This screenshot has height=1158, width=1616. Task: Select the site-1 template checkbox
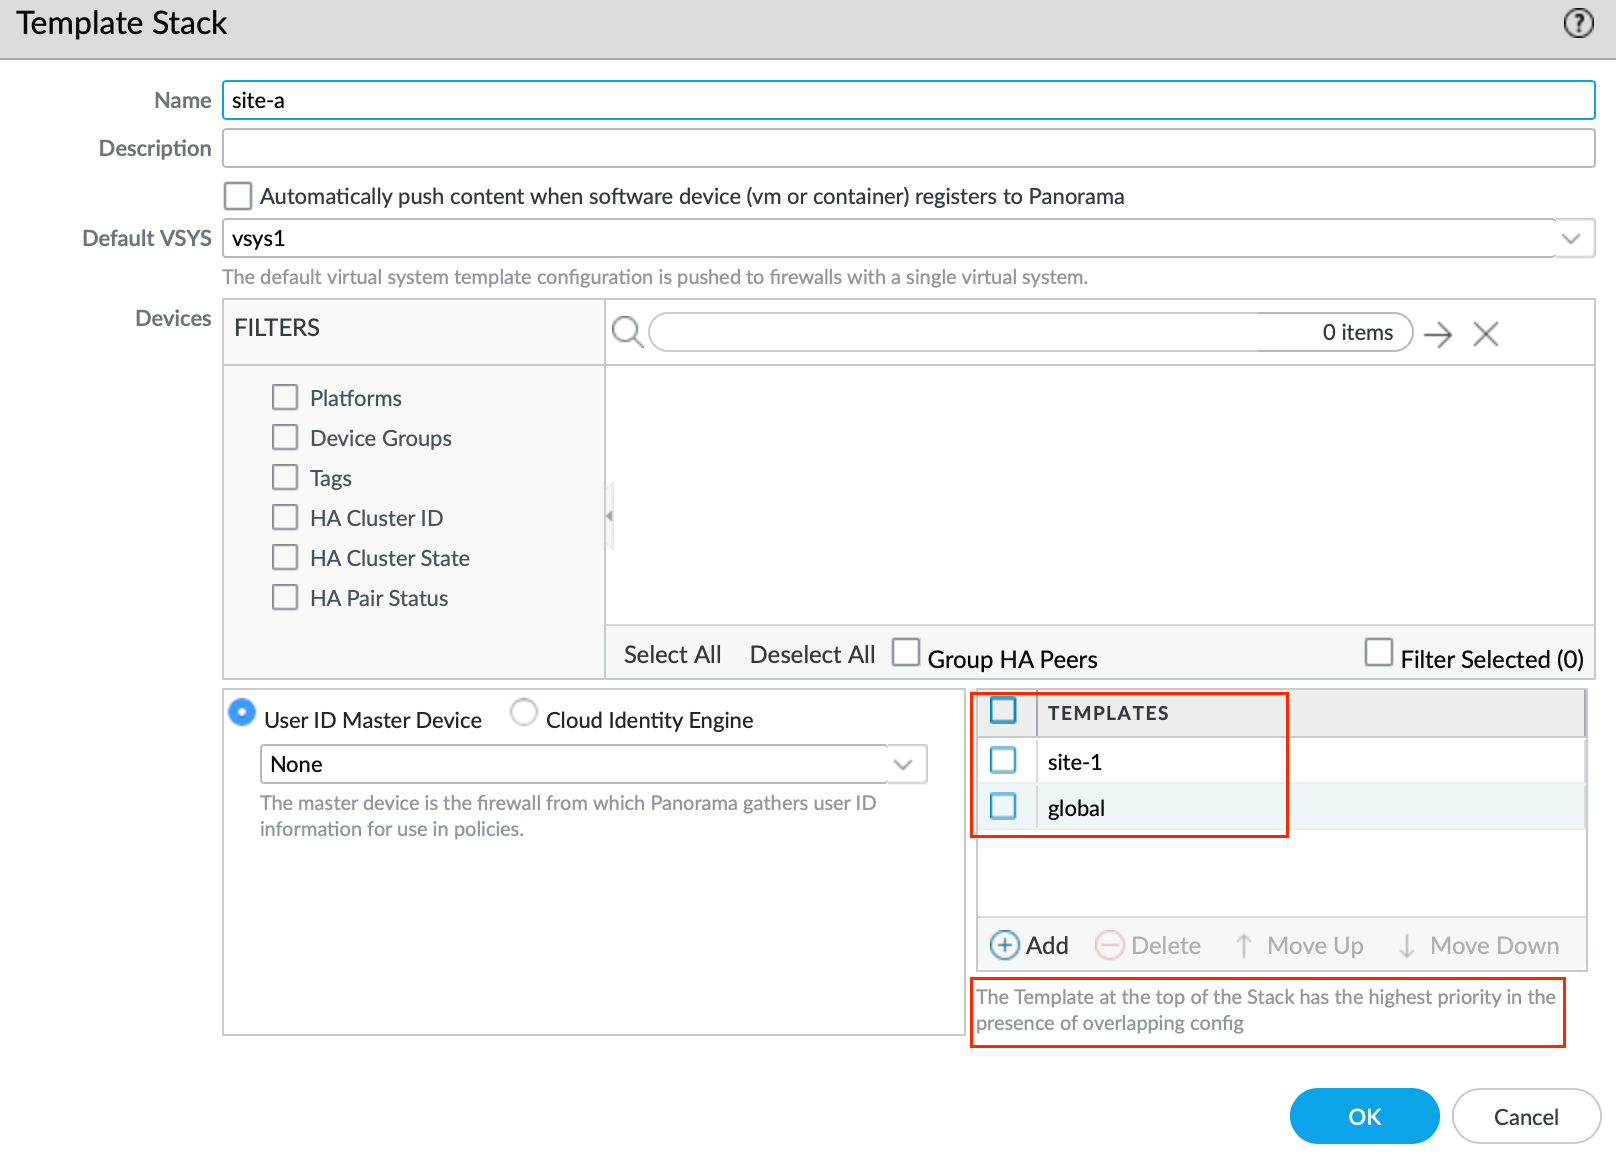click(x=1003, y=761)
